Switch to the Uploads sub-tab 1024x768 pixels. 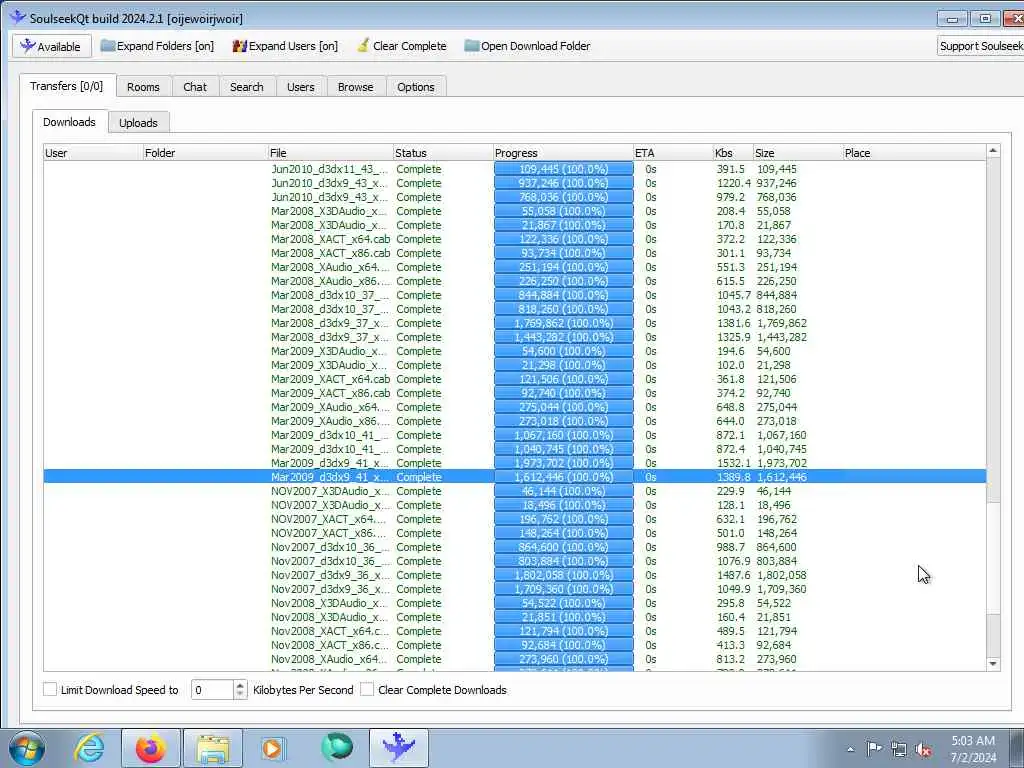pos(138,123)
